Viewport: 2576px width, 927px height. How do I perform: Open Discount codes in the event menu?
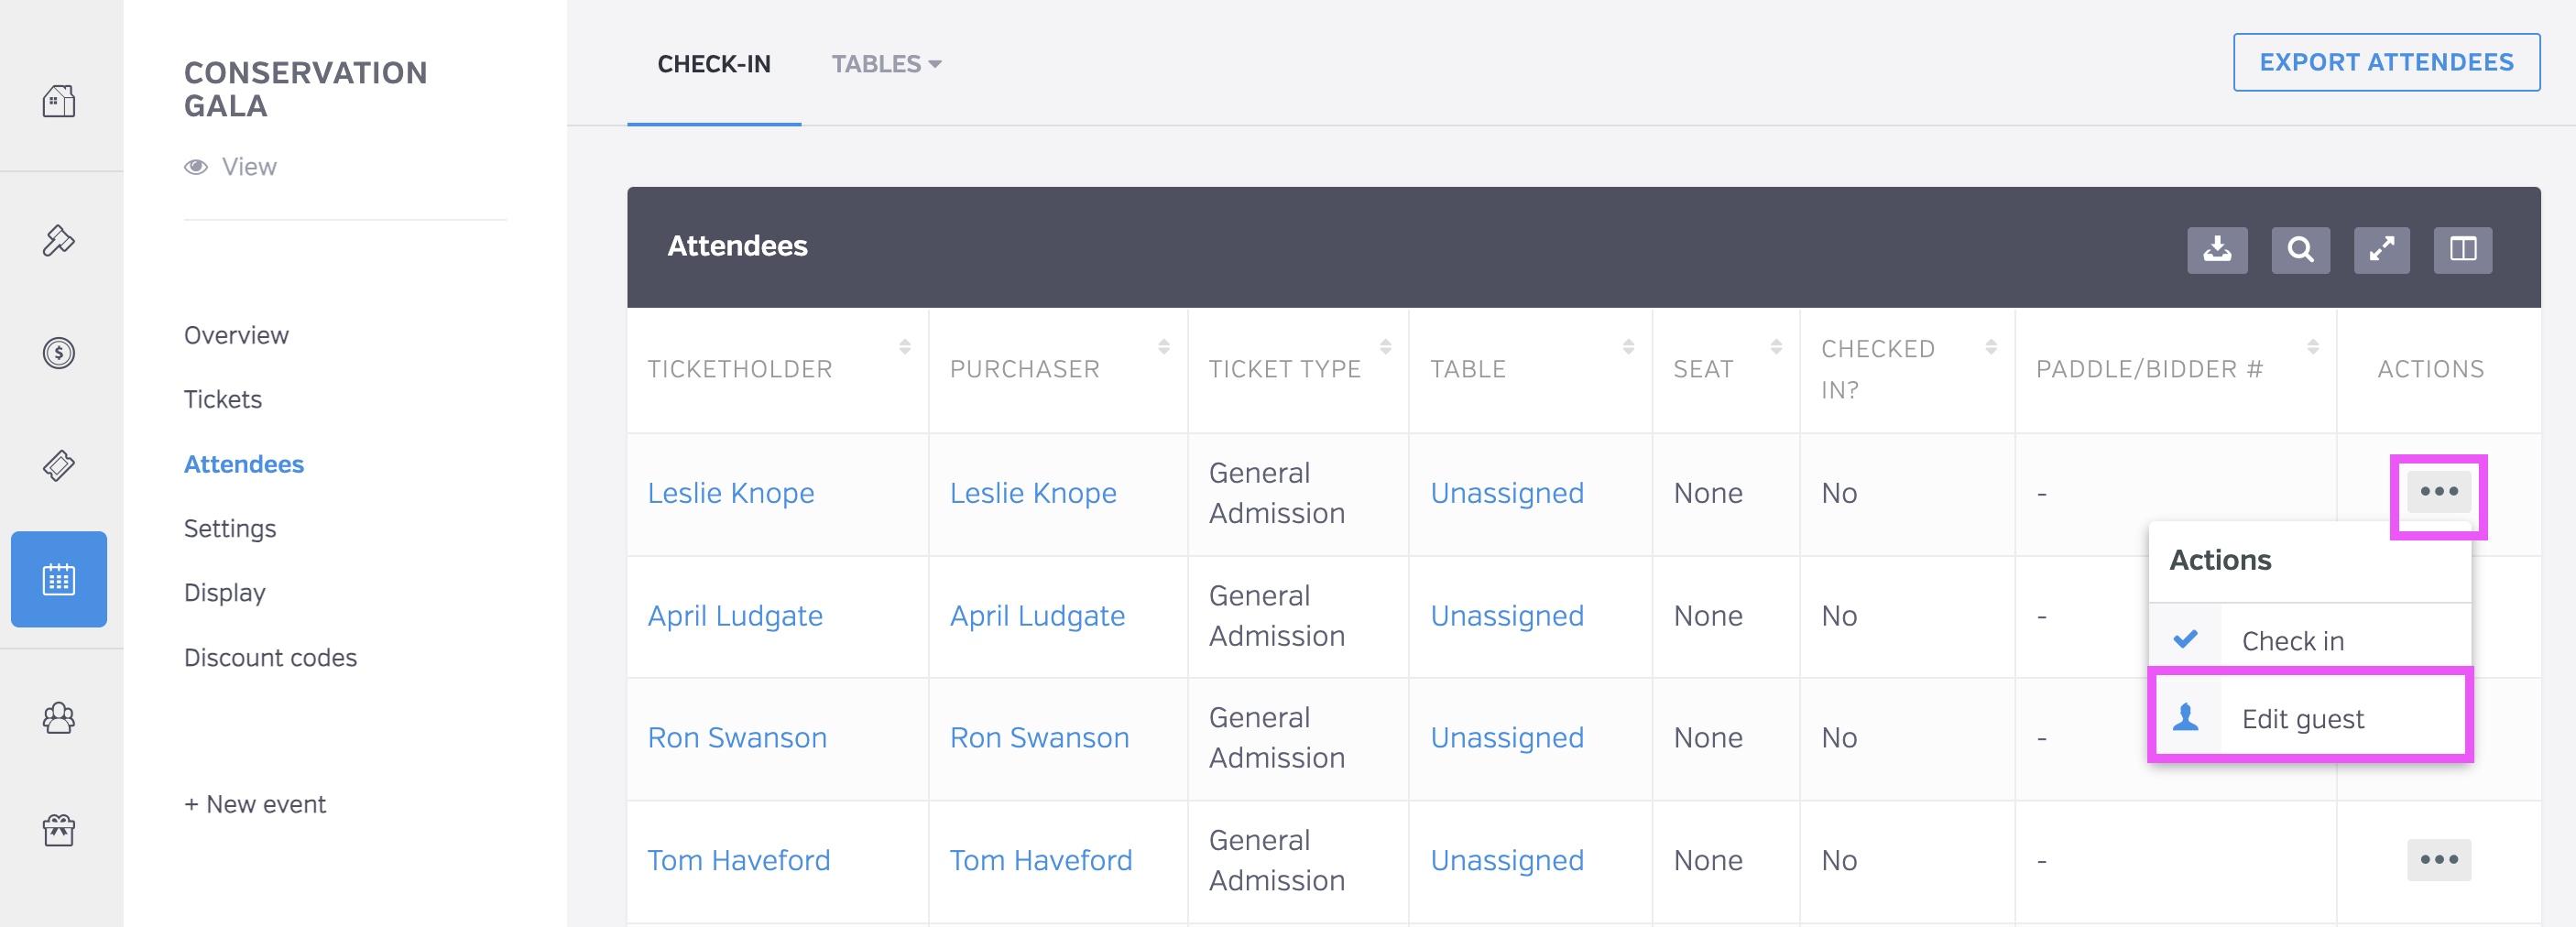(270, 657)
